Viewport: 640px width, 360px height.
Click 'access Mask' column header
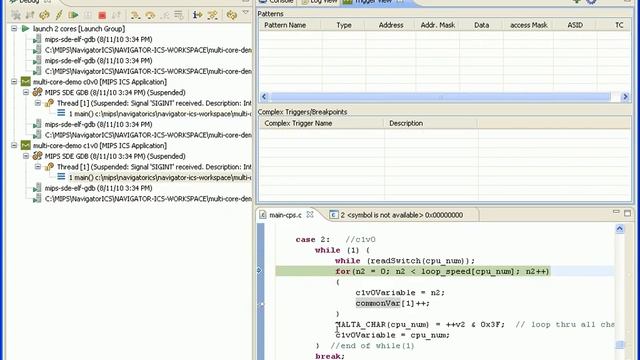click(x=529, y=25)
